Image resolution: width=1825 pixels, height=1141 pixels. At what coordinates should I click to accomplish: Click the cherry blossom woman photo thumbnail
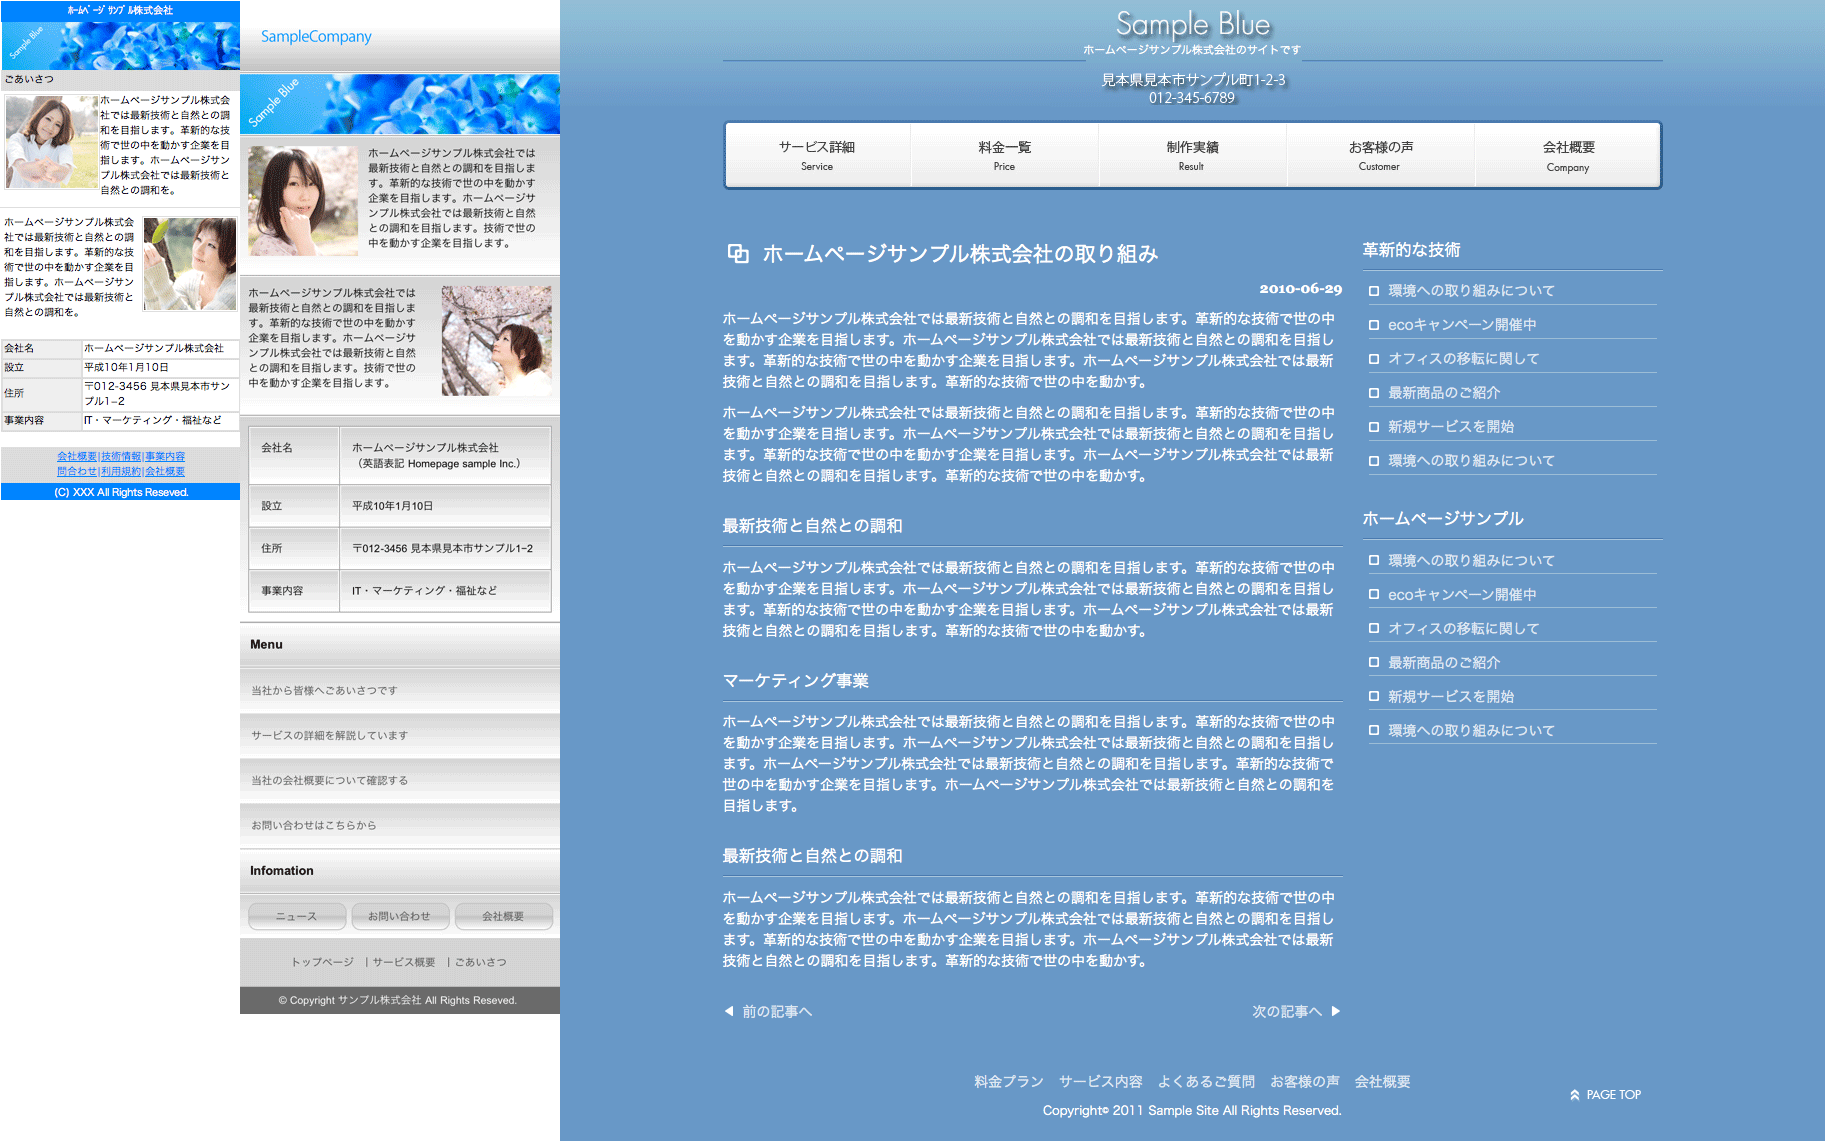(496, 340)
